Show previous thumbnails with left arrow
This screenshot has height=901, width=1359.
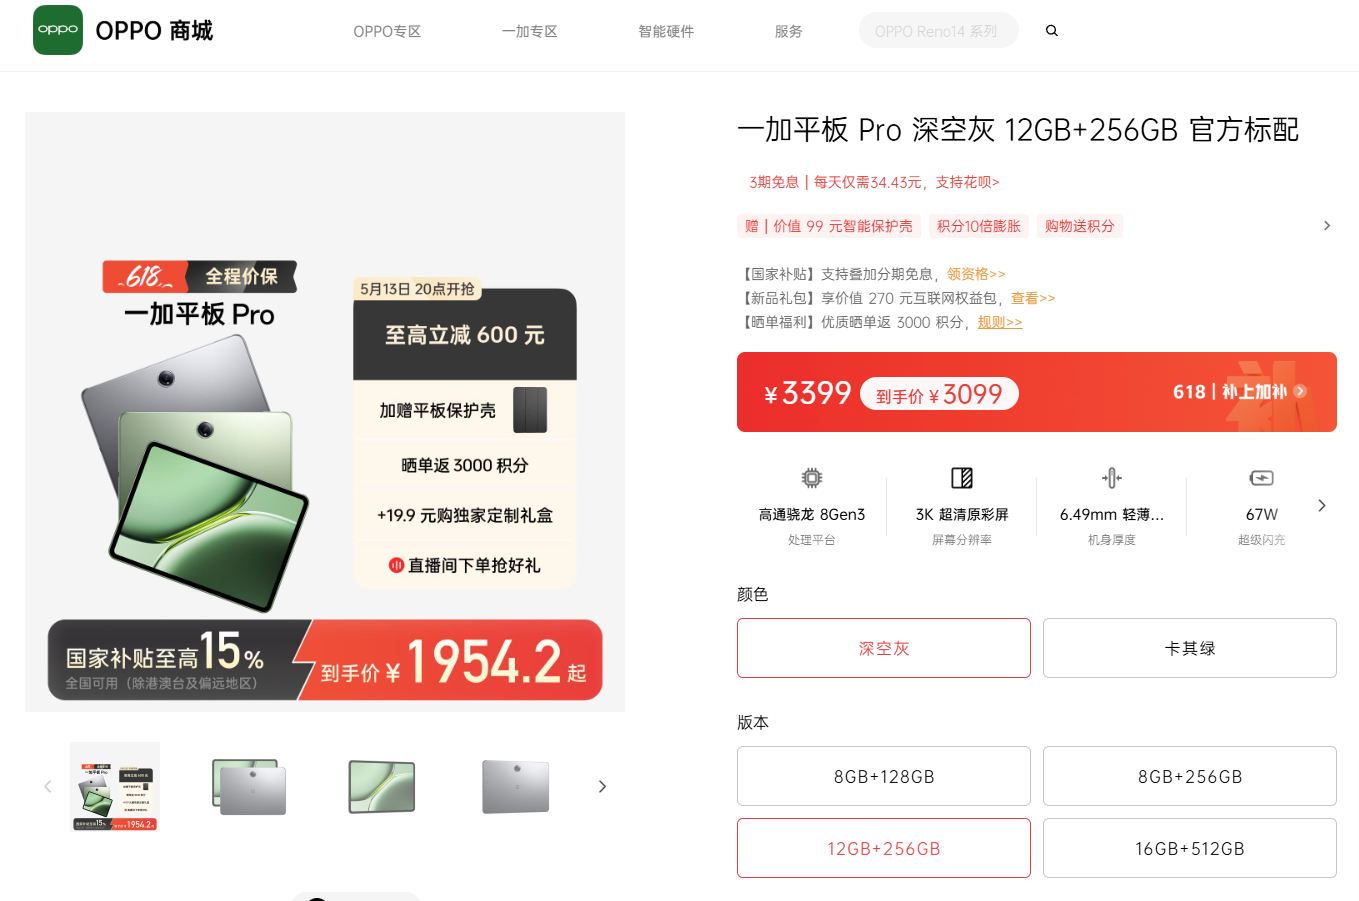(47, 787)
